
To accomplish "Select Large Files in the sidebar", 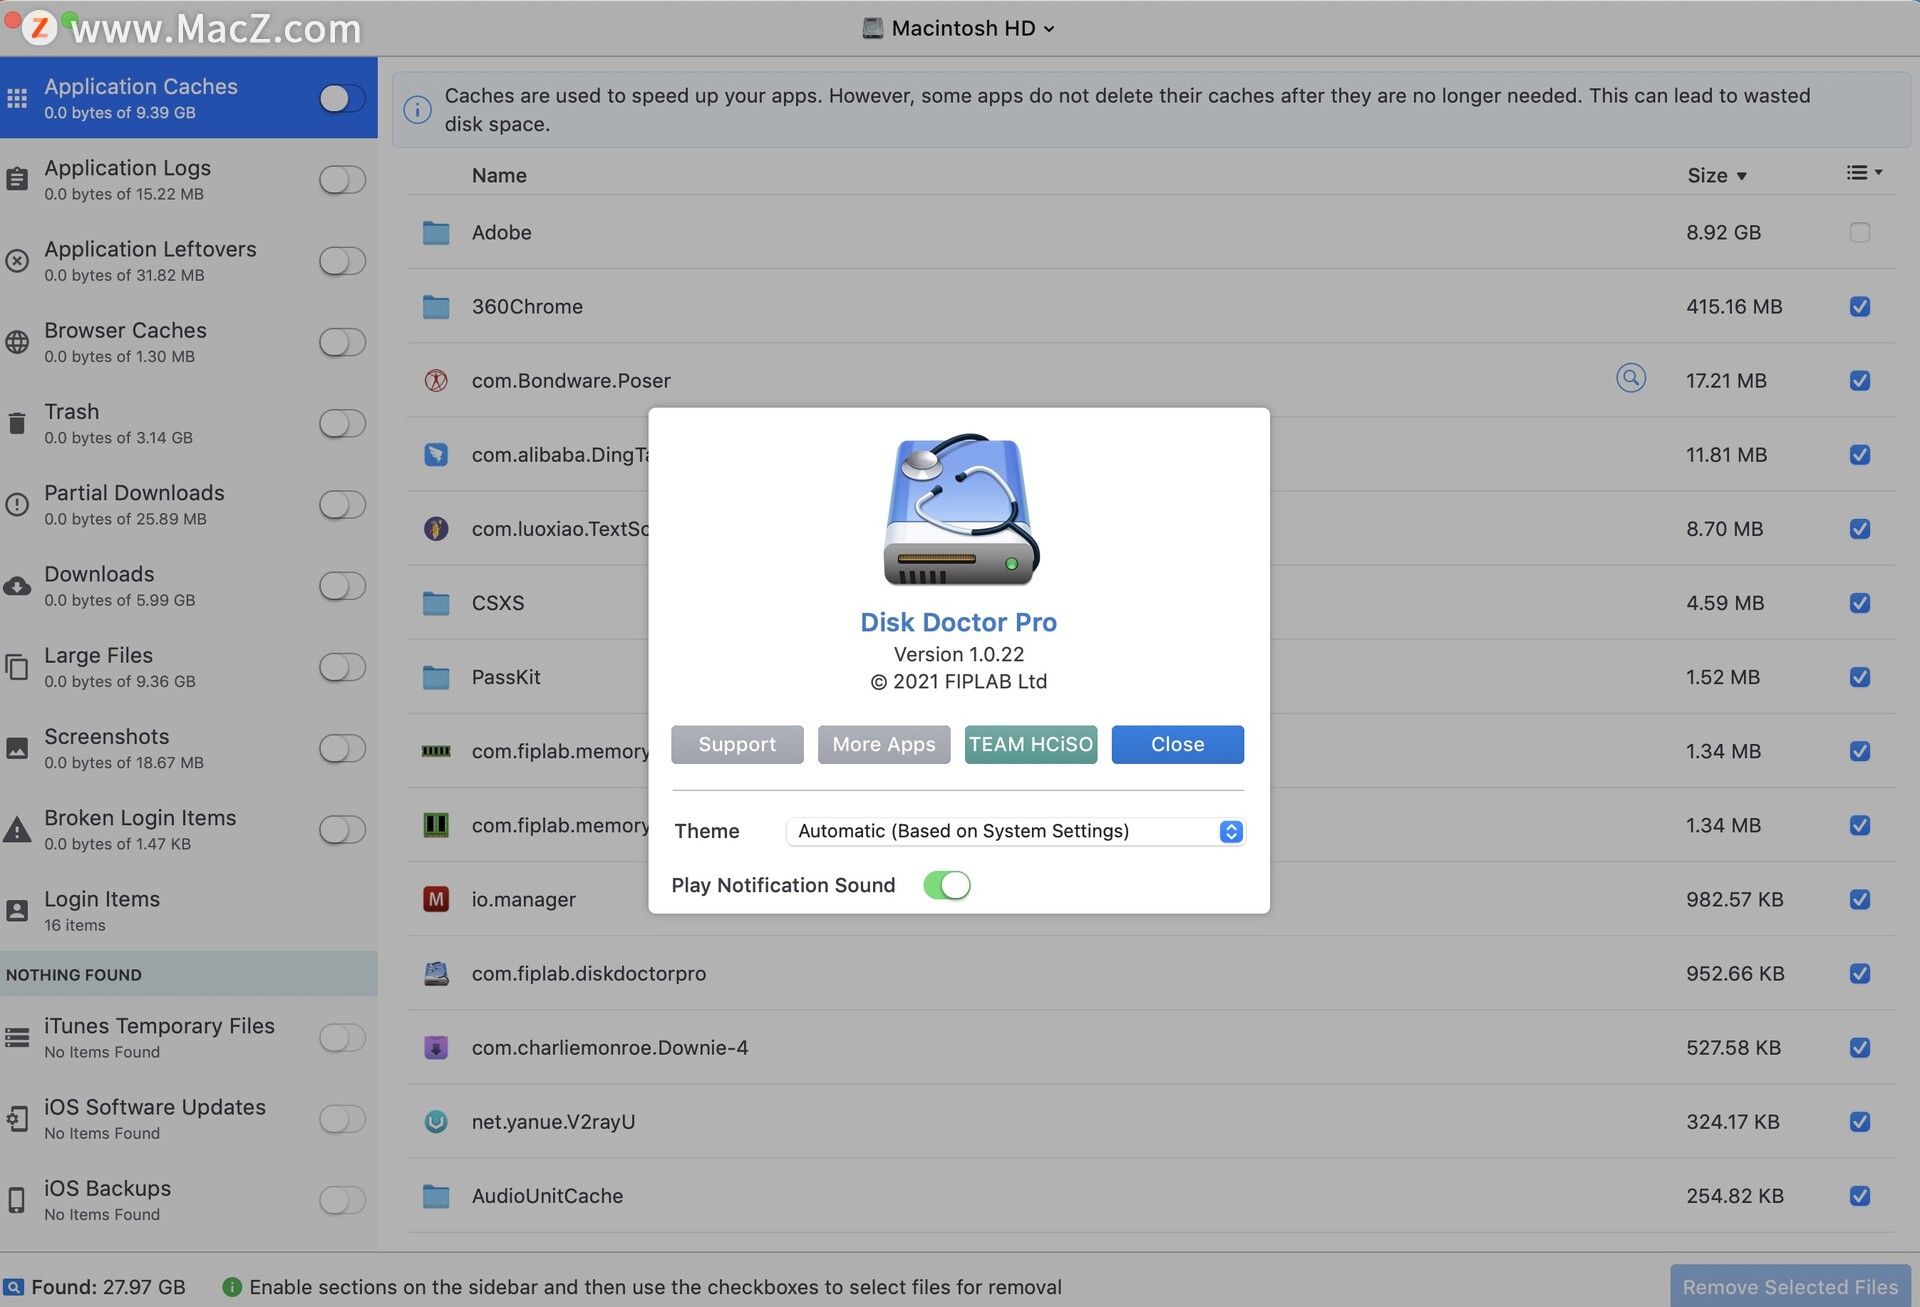I will (x=120, y=667).
